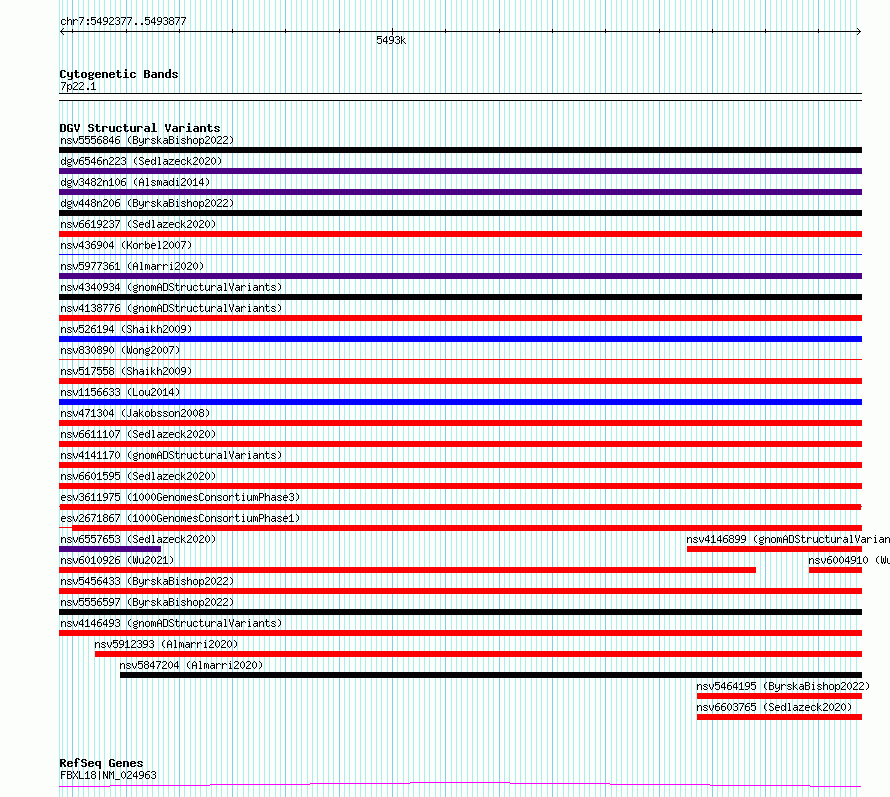Click nsv5464195 (ByrskaBishop2022) label
Image resolution: width=890 pixels, height=797 pixels.
click(783, 686)
